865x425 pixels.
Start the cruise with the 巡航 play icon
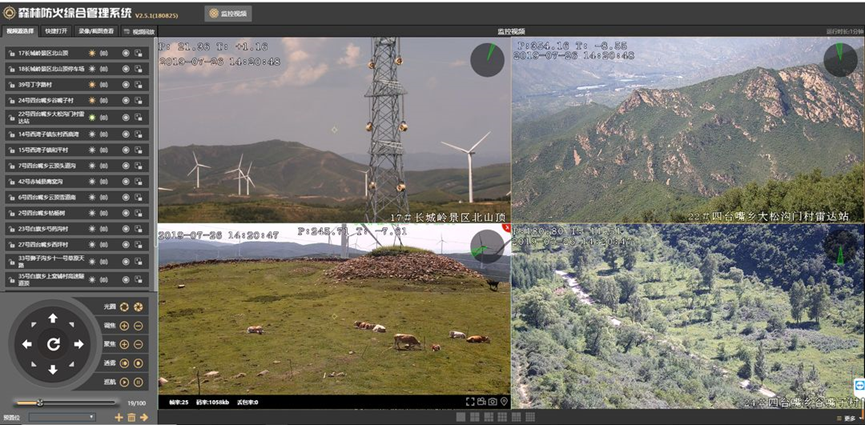(125, 382)
